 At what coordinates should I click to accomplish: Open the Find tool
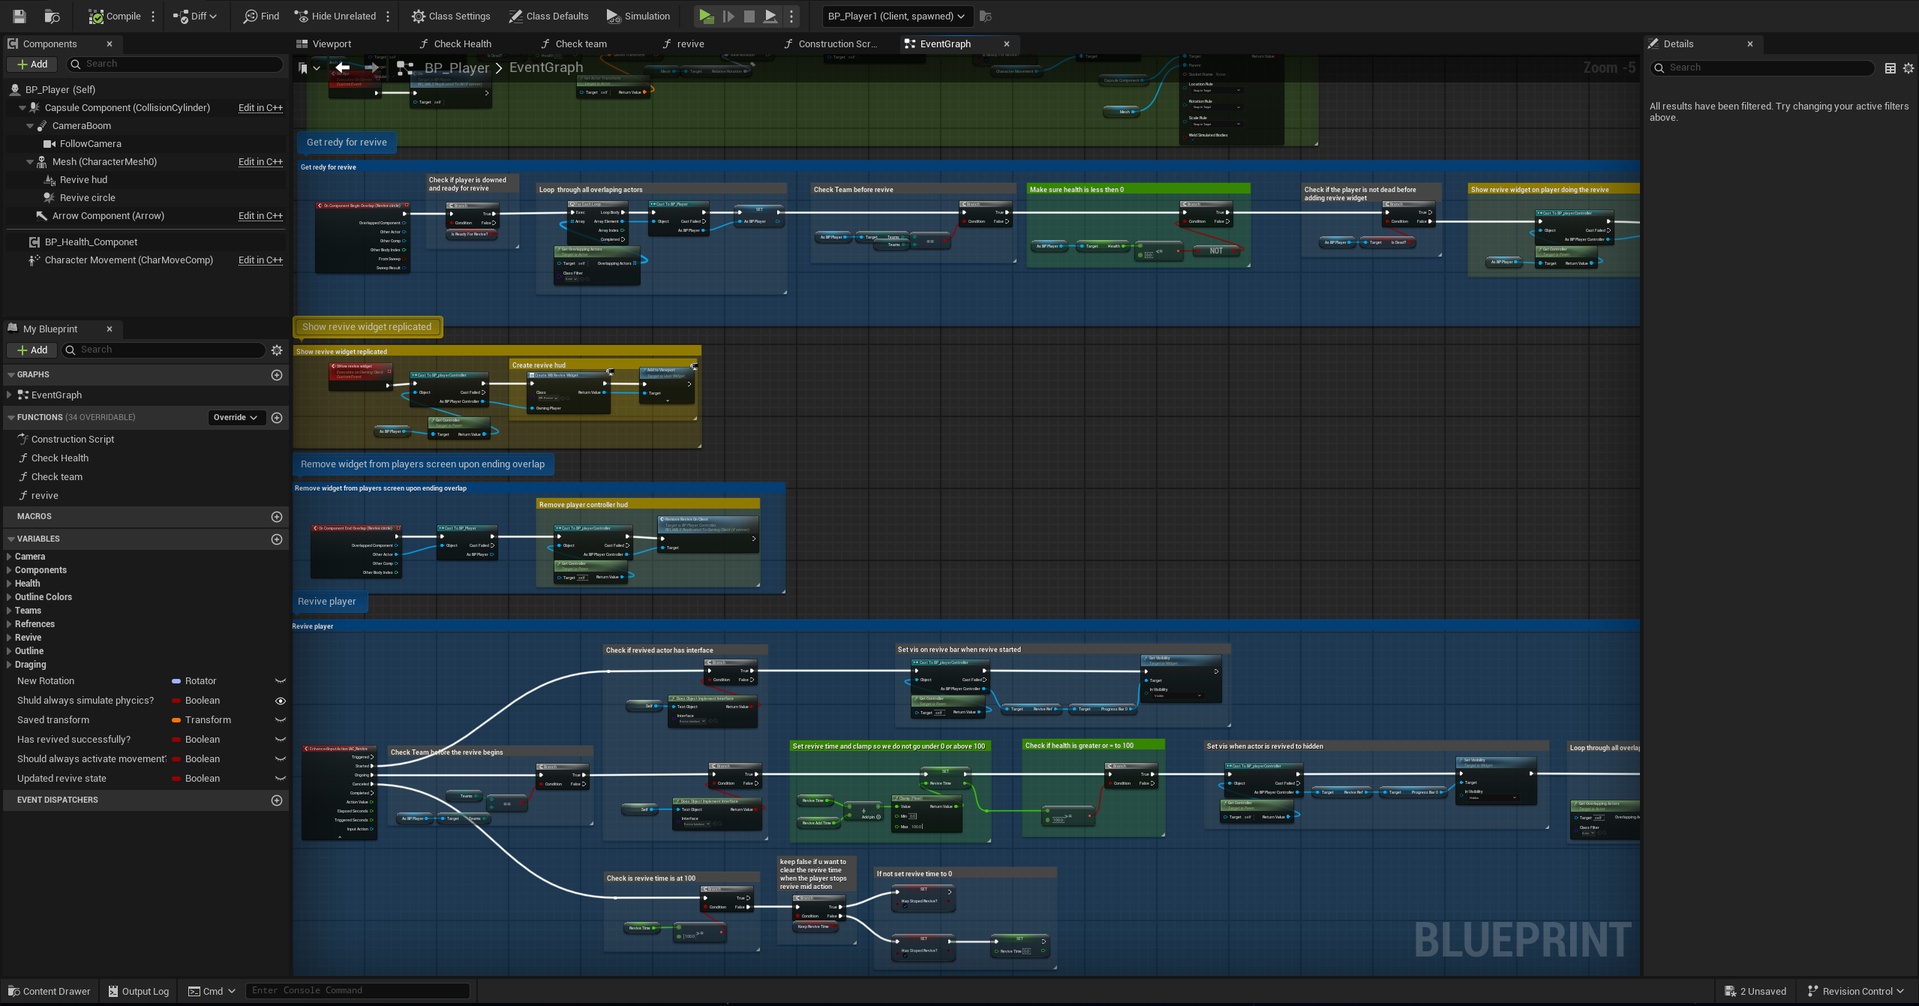click(x=261, y=16)
